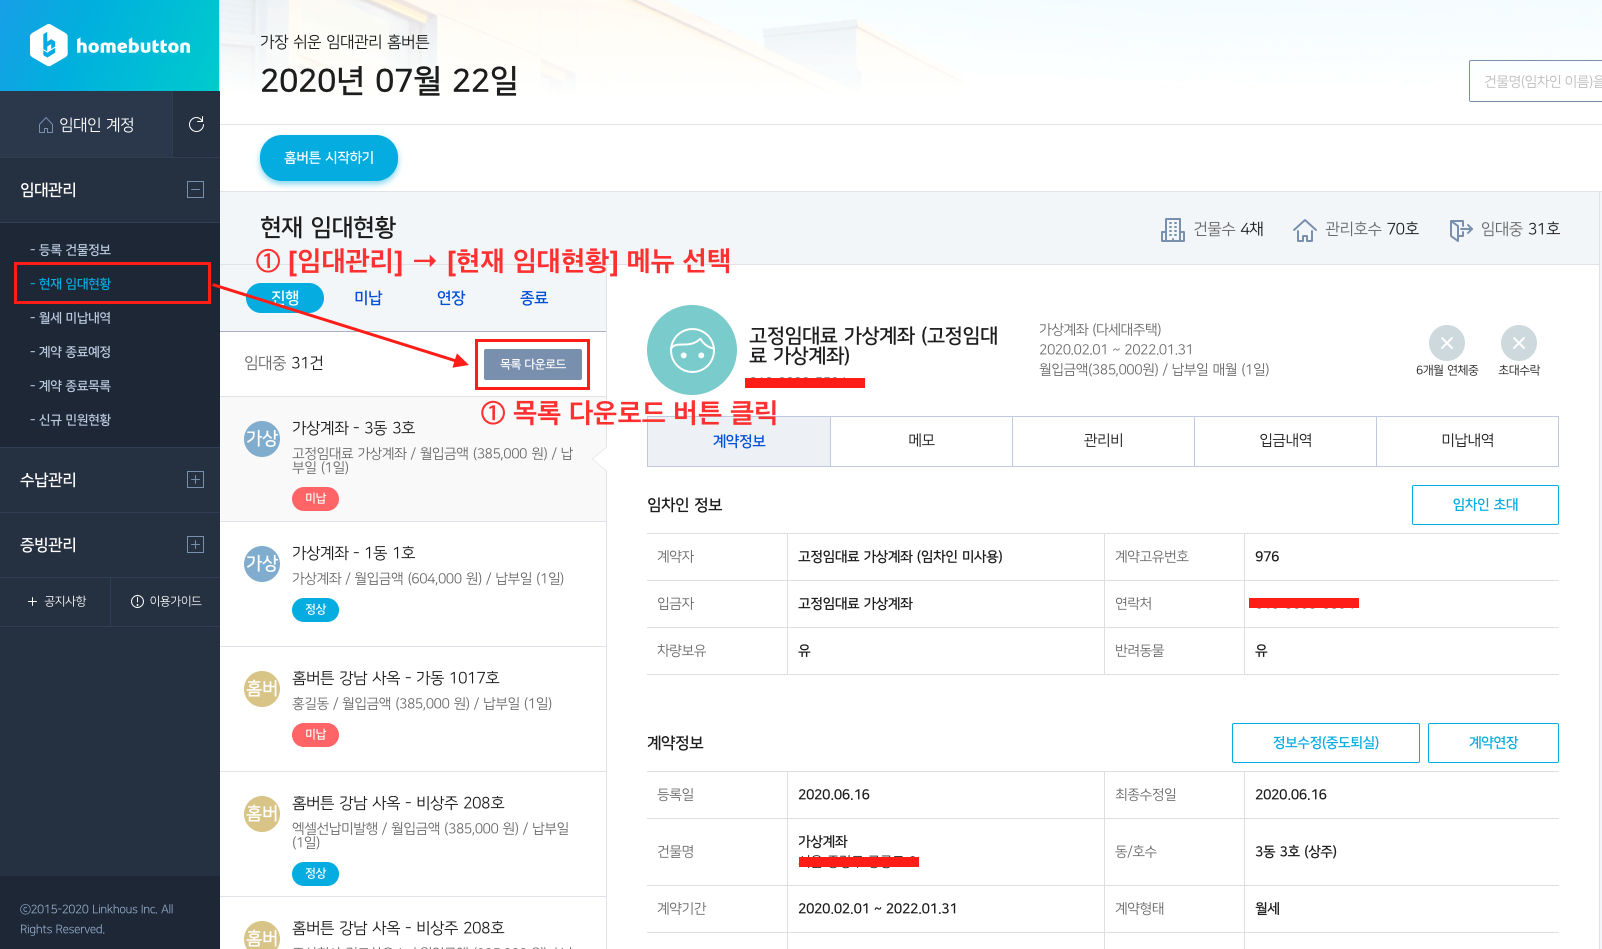
Task: Click the 건물수 building icon
Action: pyautogui.click(x=1173, y=230)
